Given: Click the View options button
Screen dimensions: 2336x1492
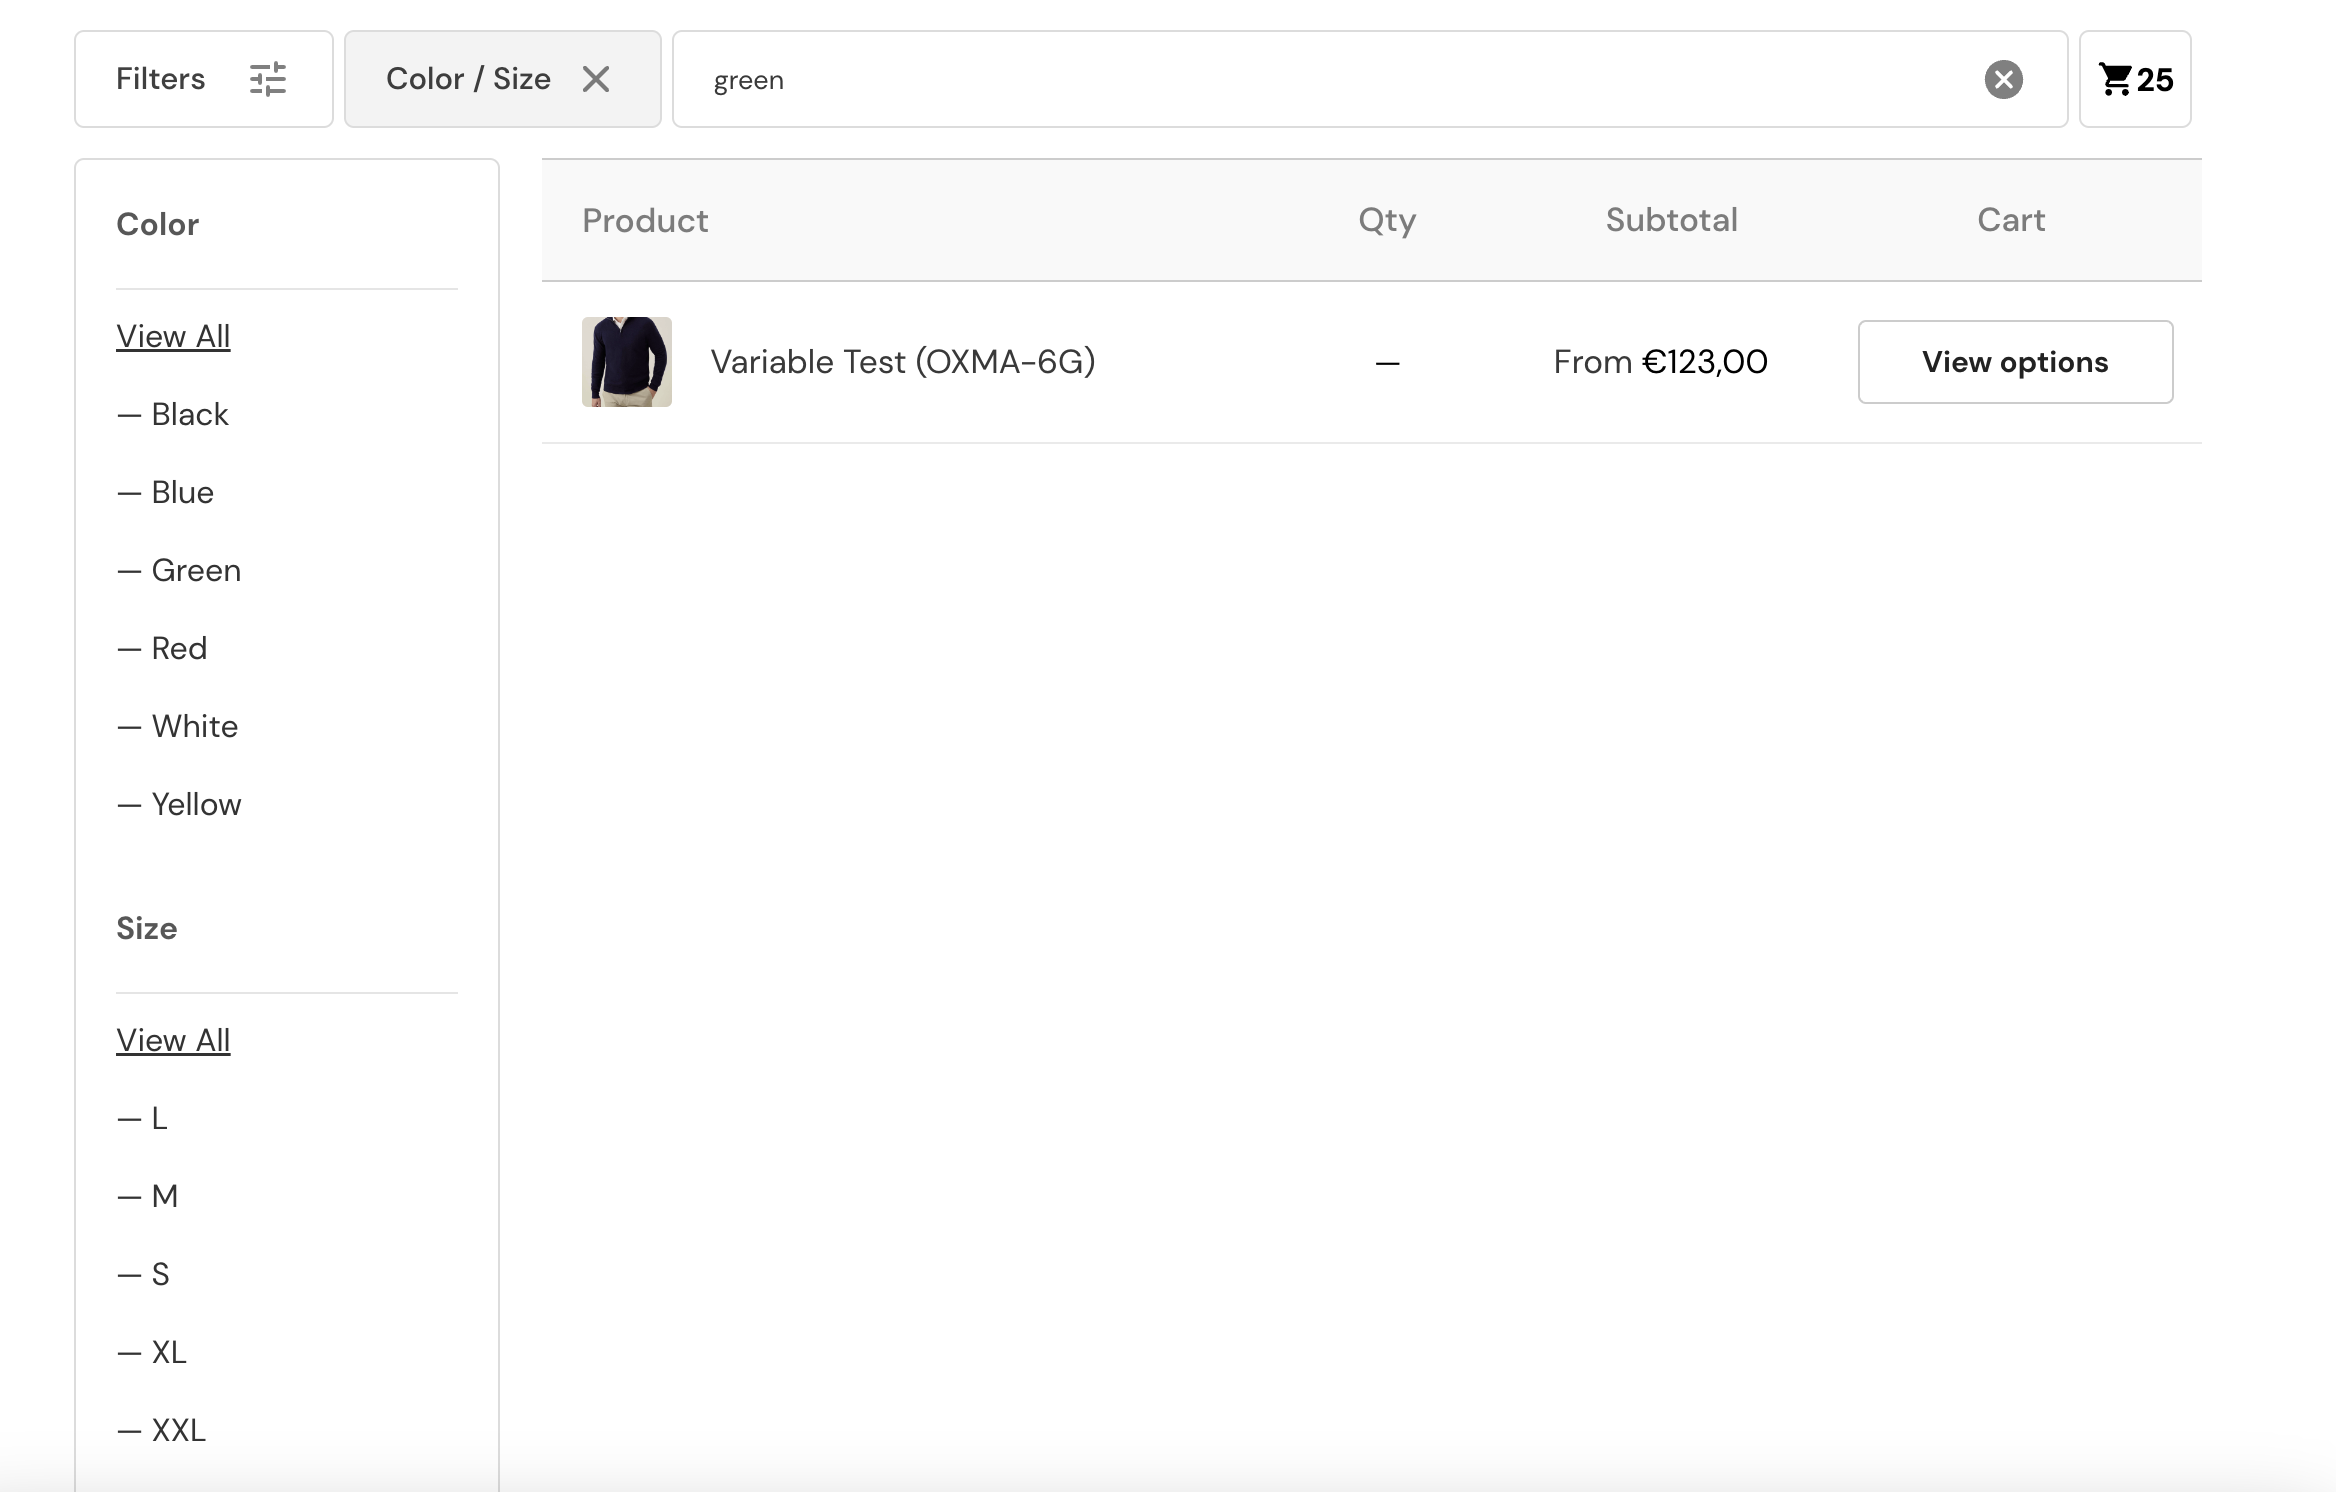Looking at the screenshot, I should pos(2014,361).
